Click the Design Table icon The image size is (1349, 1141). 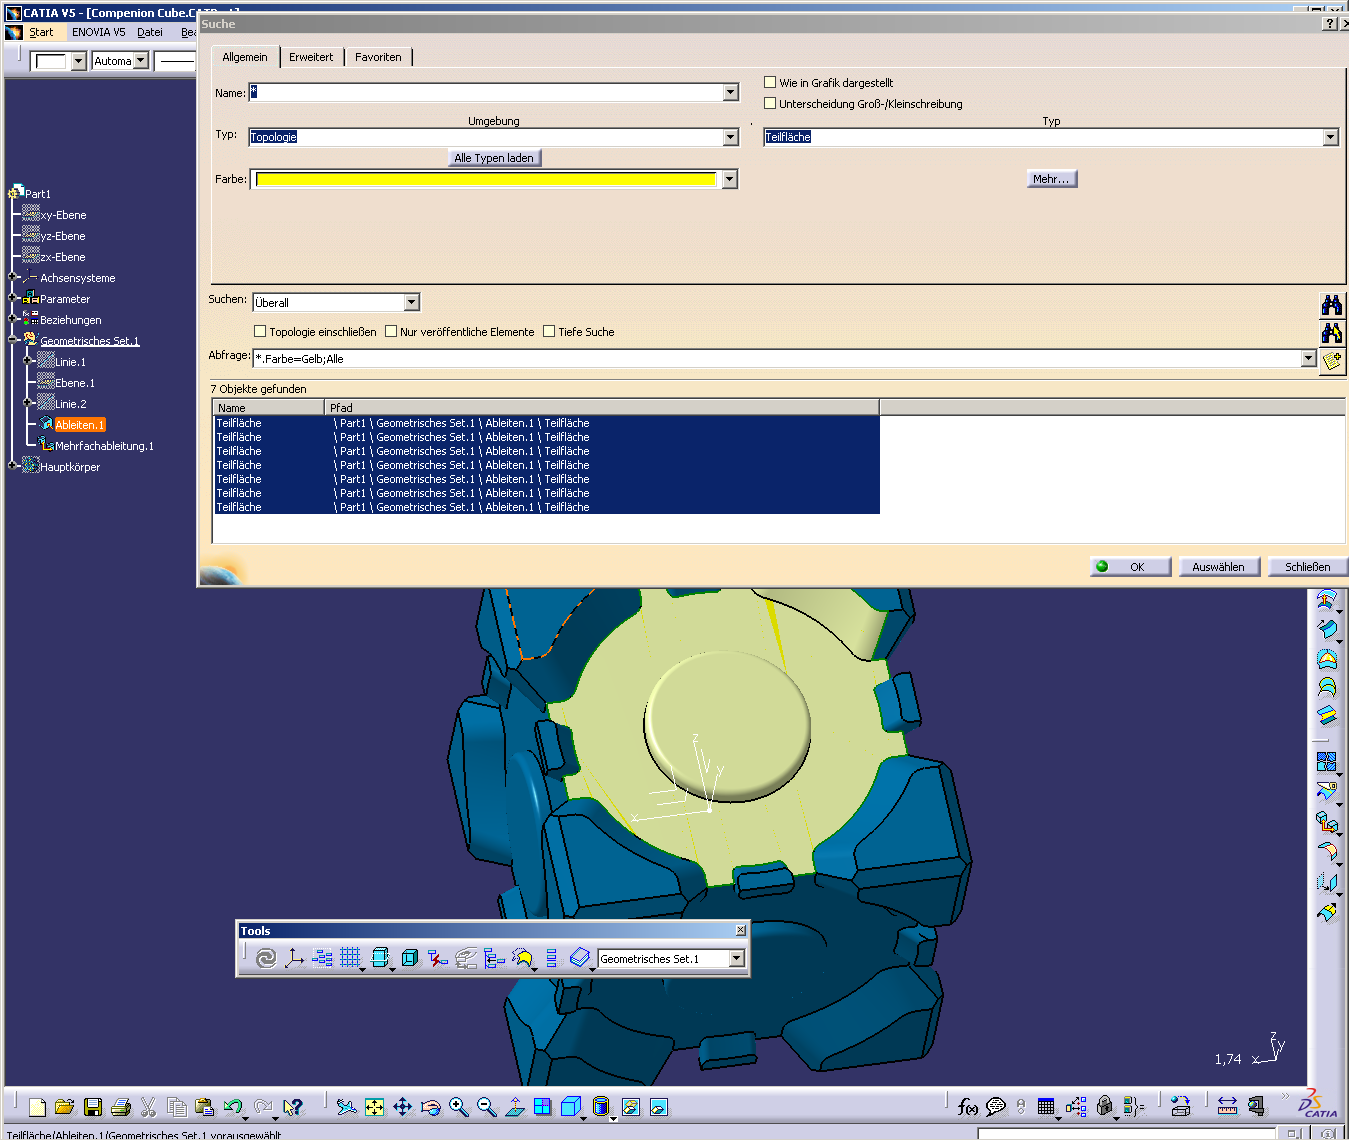pos(1046,1106)
